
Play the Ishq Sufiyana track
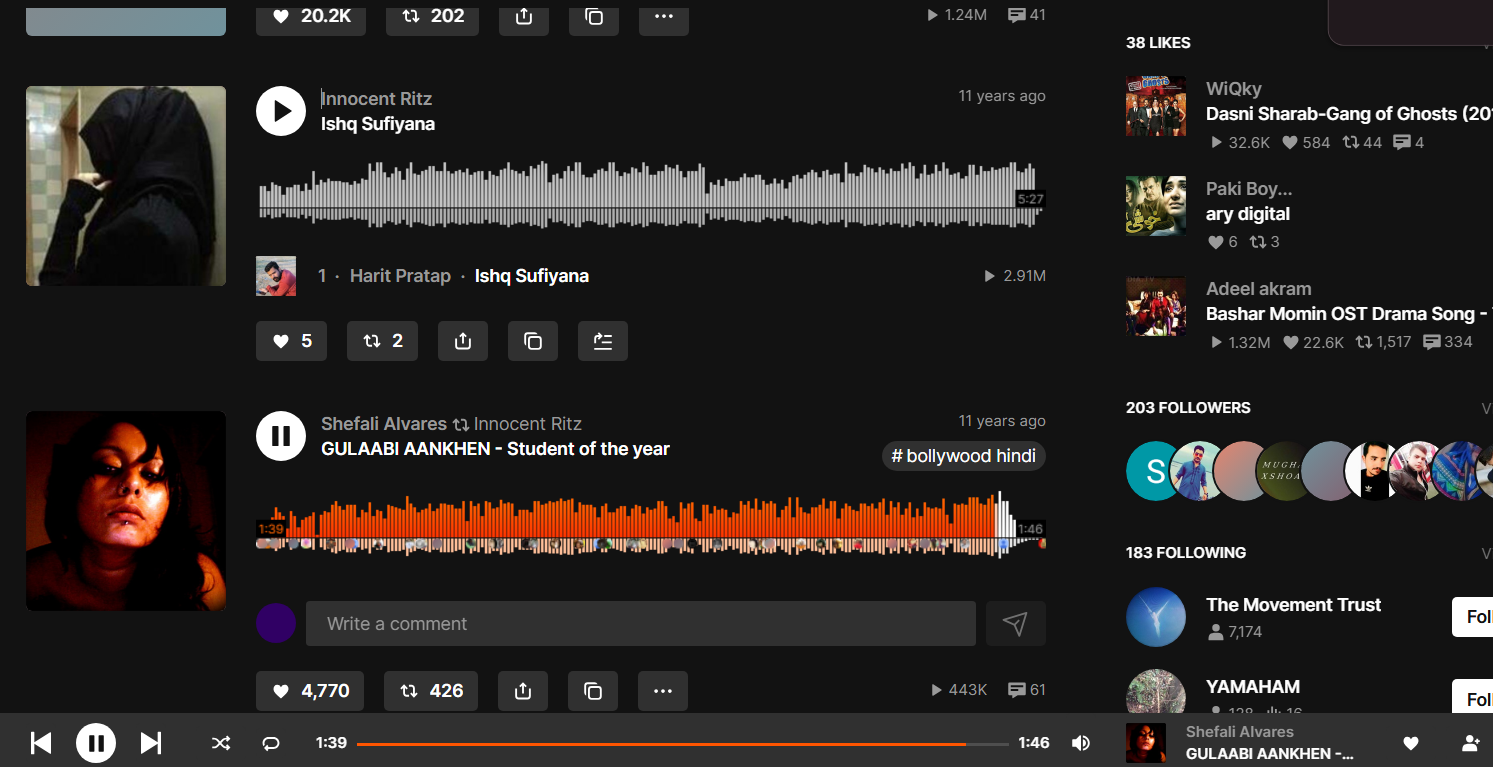tap(281, 111)
